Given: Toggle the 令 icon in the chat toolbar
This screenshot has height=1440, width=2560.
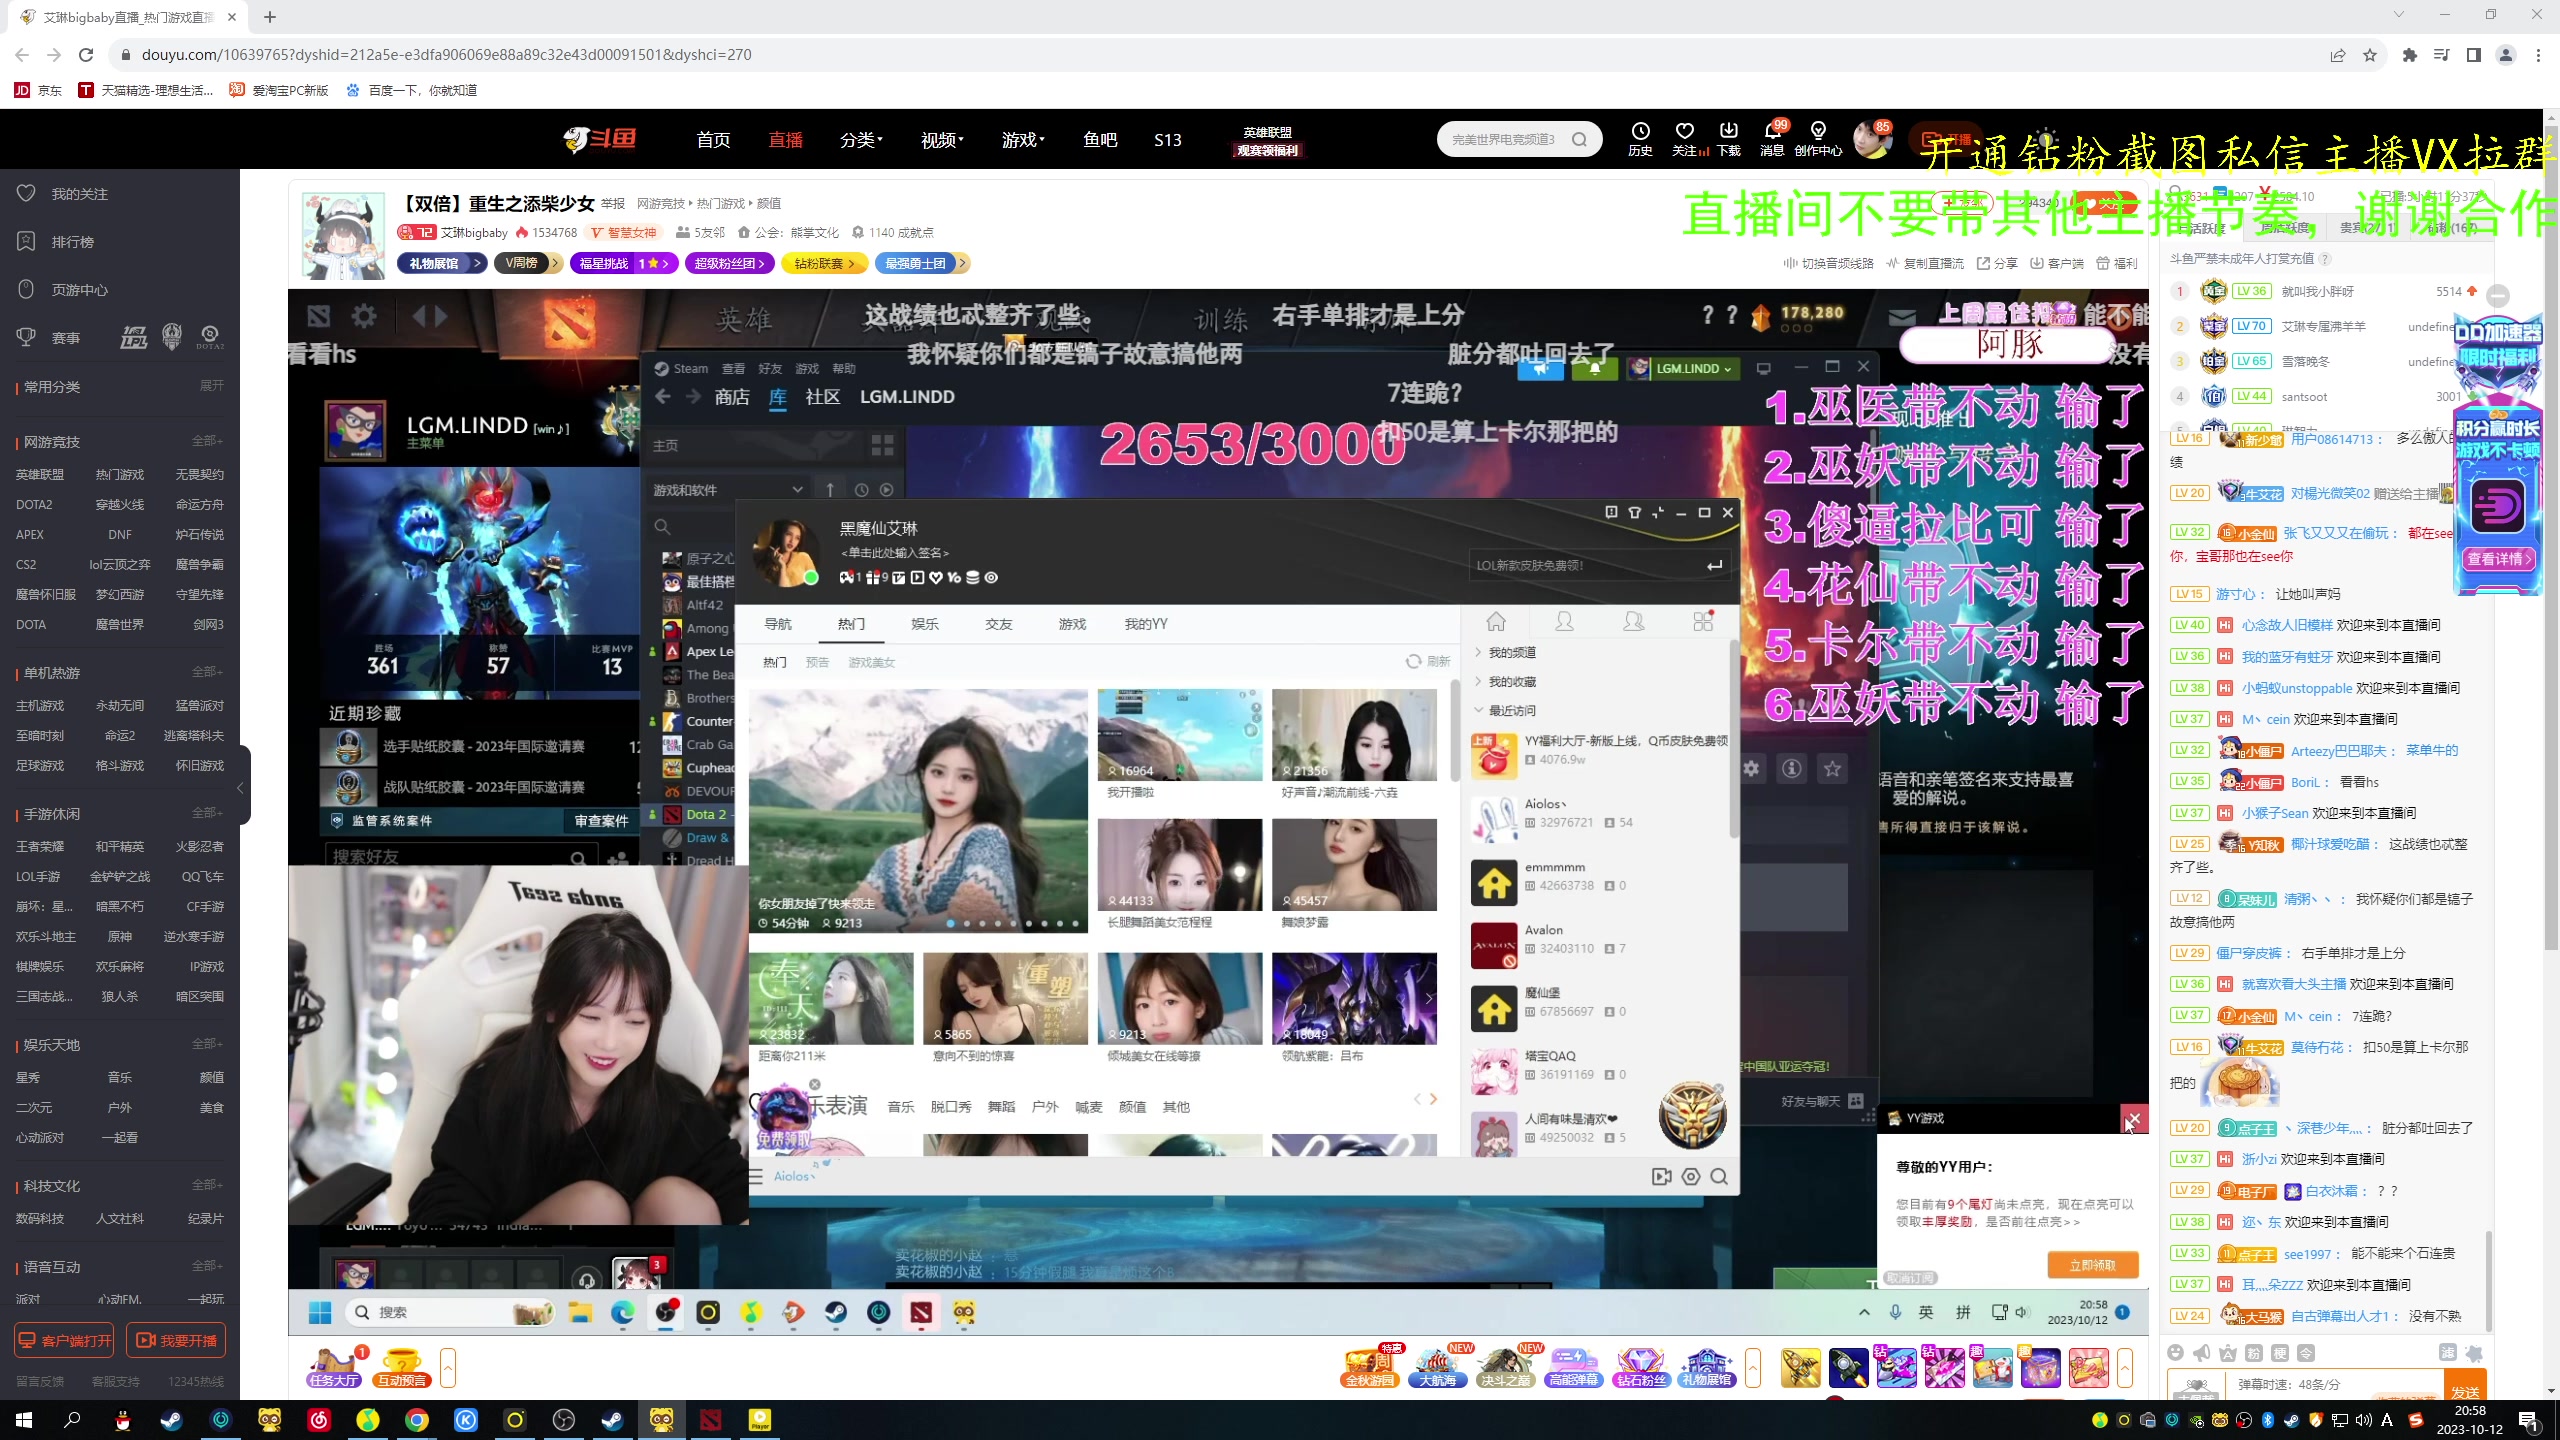Looking at the screenshot, I should pyautogui.click(x=2306, y=1352).
